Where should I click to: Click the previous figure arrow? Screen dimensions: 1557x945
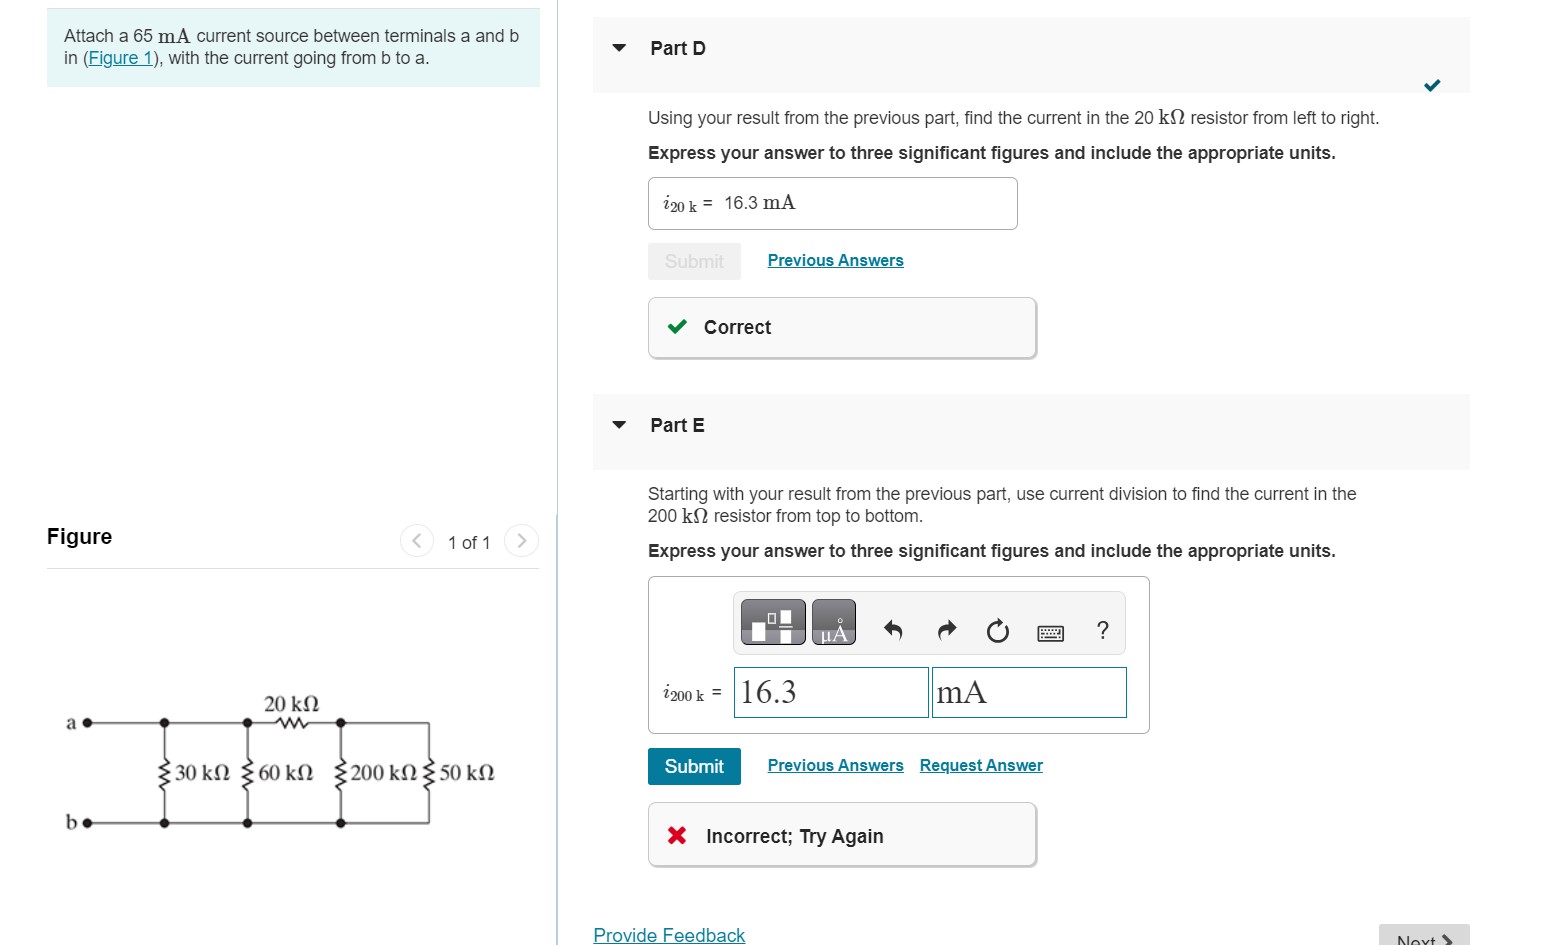coord(416,540)
